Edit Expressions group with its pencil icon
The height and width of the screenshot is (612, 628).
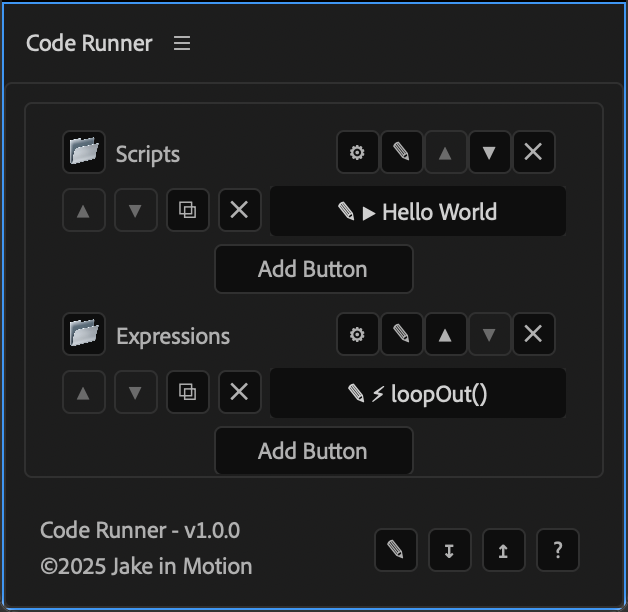(401, 334)
